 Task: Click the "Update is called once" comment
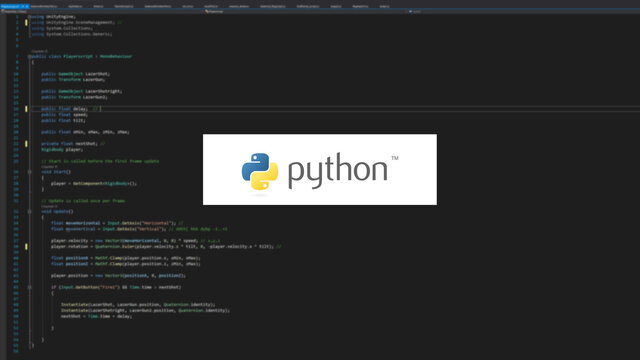coord(83,201)
